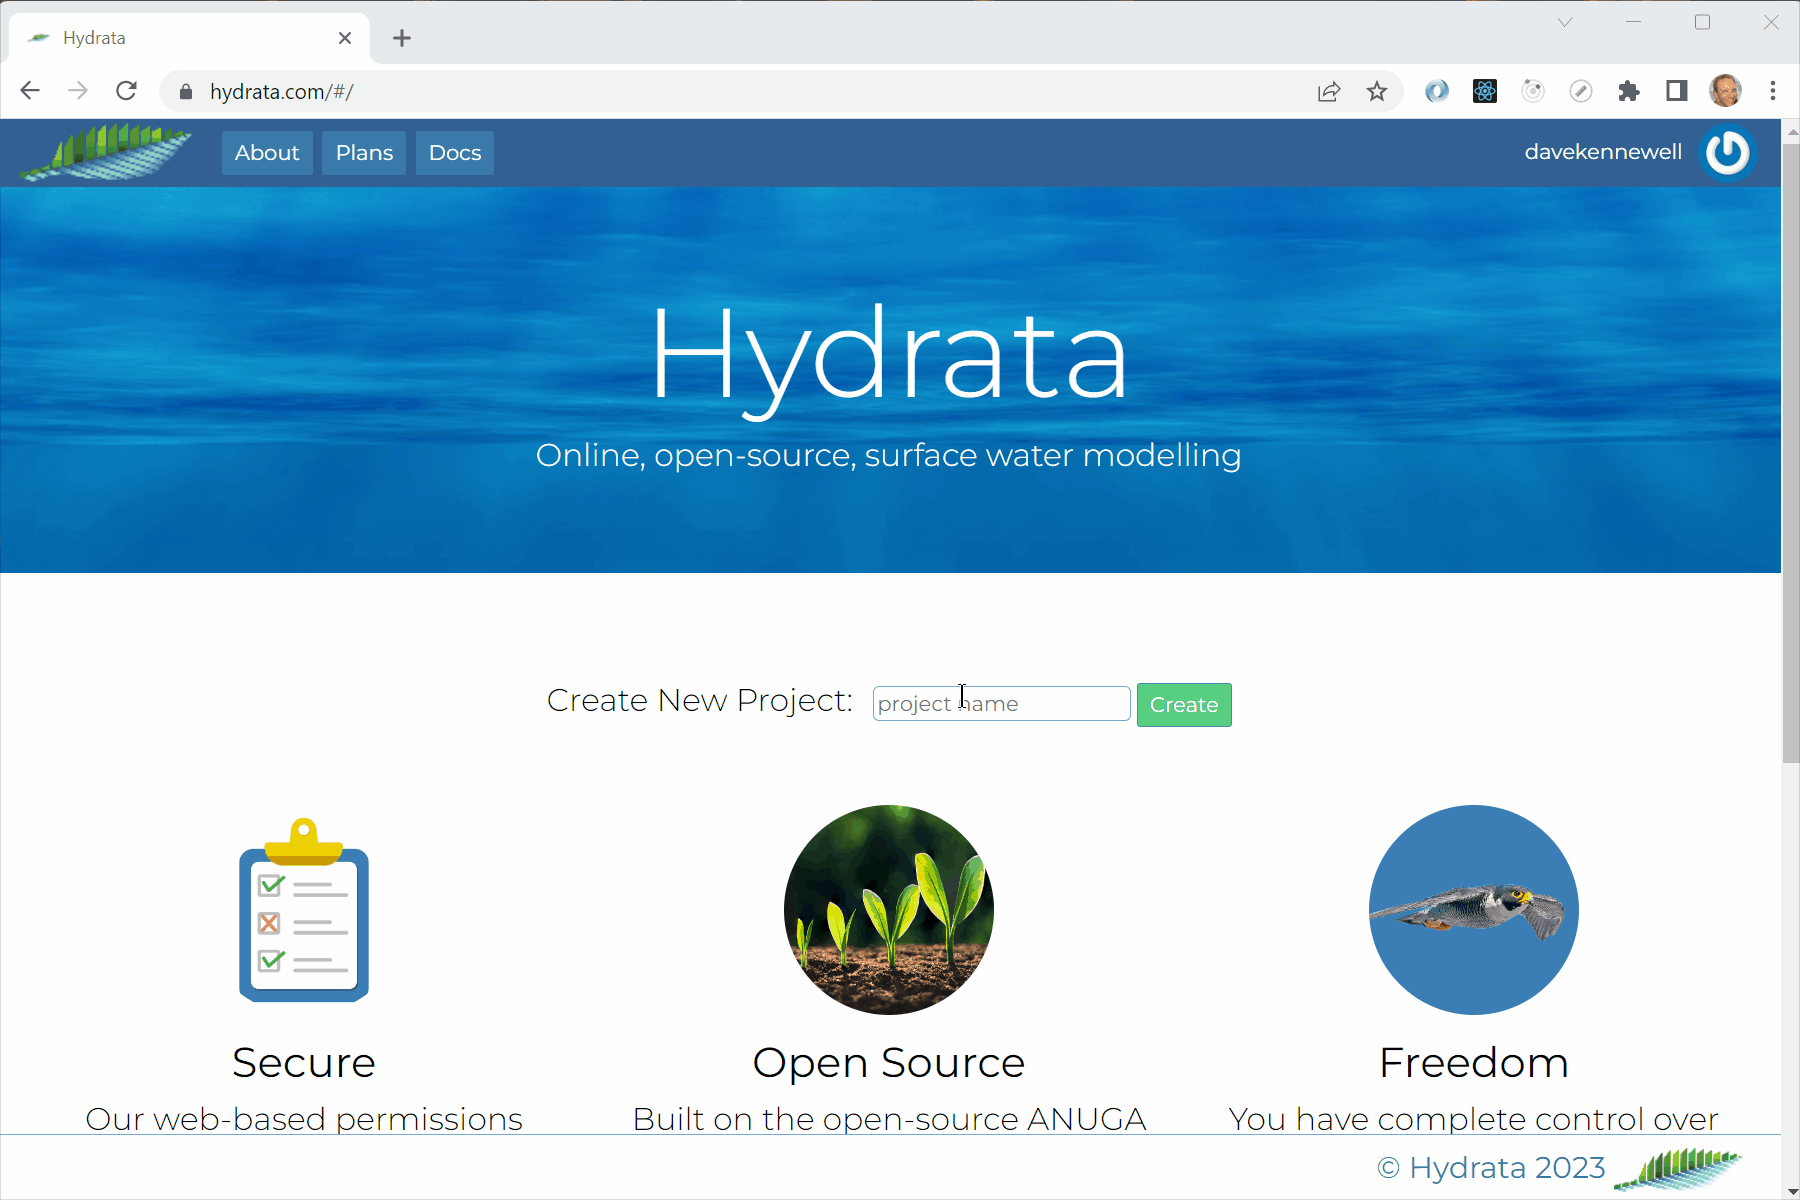Click the power logout icon
The height and width of the screenshot is (1200, 1800).
coord(1727,153)
